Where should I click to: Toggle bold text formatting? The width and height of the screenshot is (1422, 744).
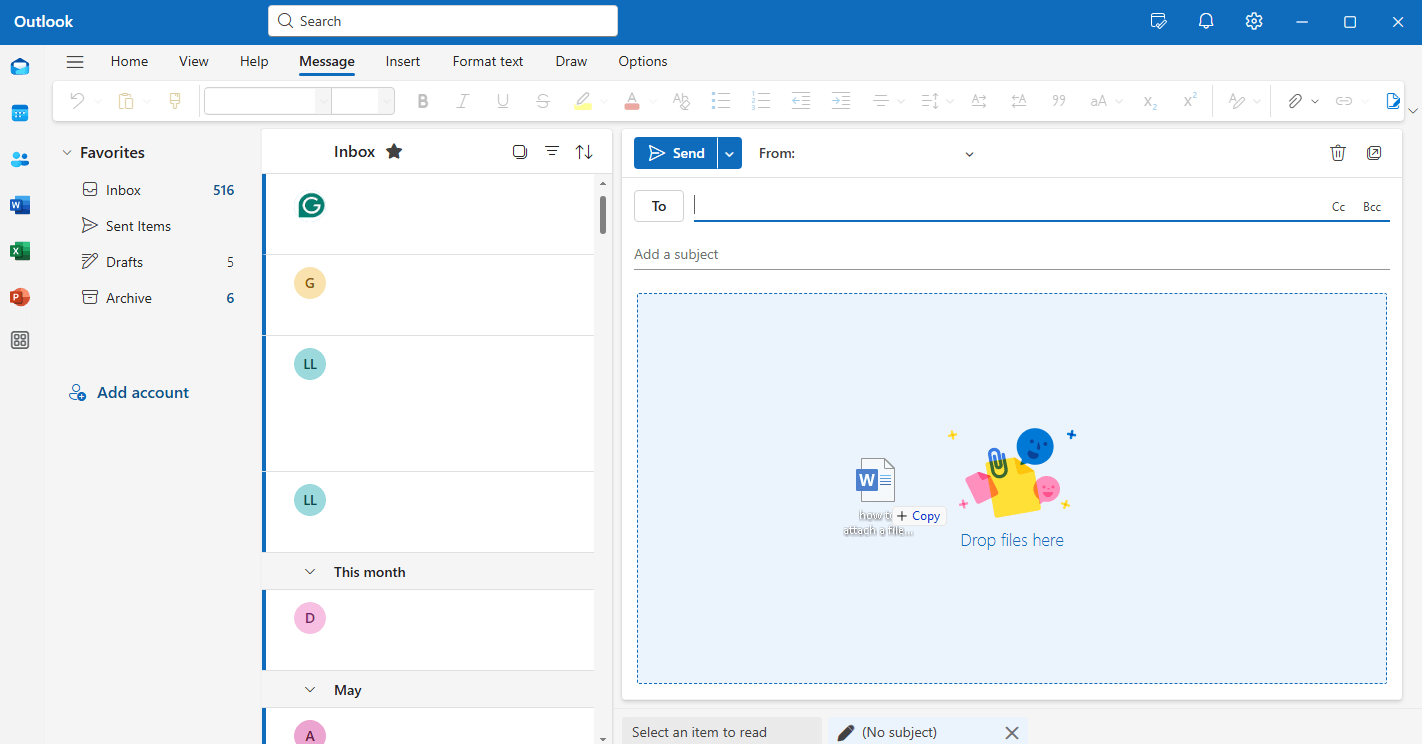(422, 101)
